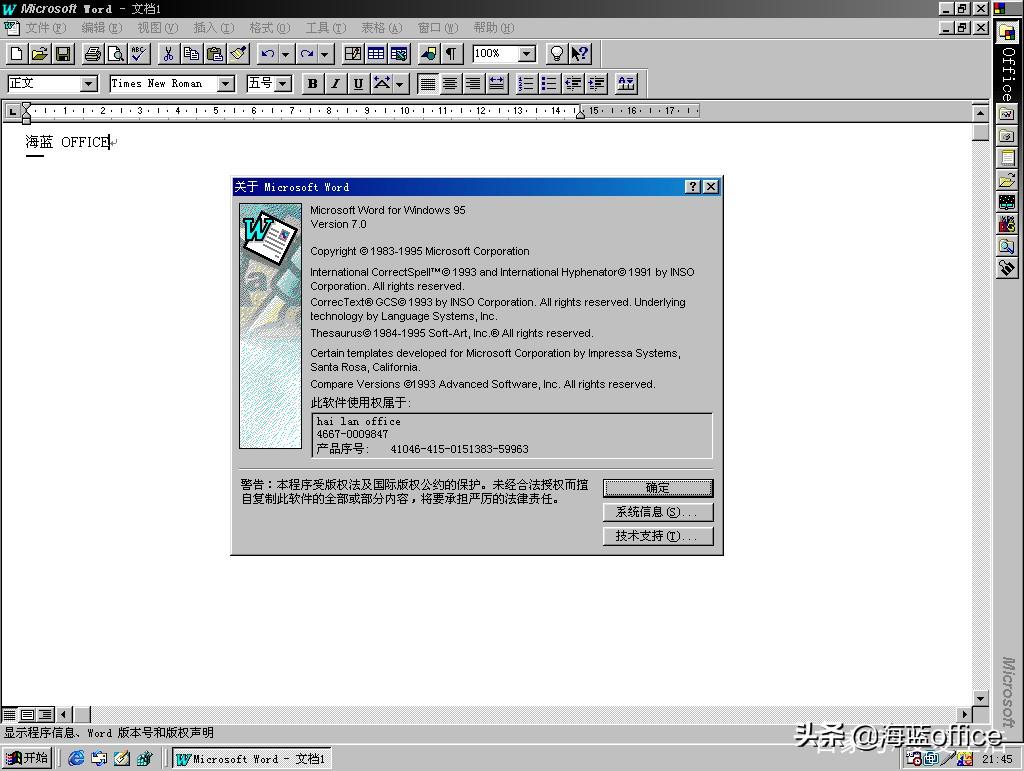
Task: Toggle justified left alignment button
Action: pos(427,84)
